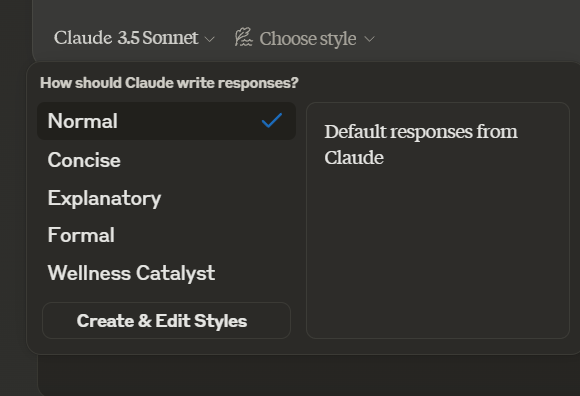The image size is (580, 396).
Task: Open the Claude 3.5 Sonnet model selector
Action: [134, 38]
